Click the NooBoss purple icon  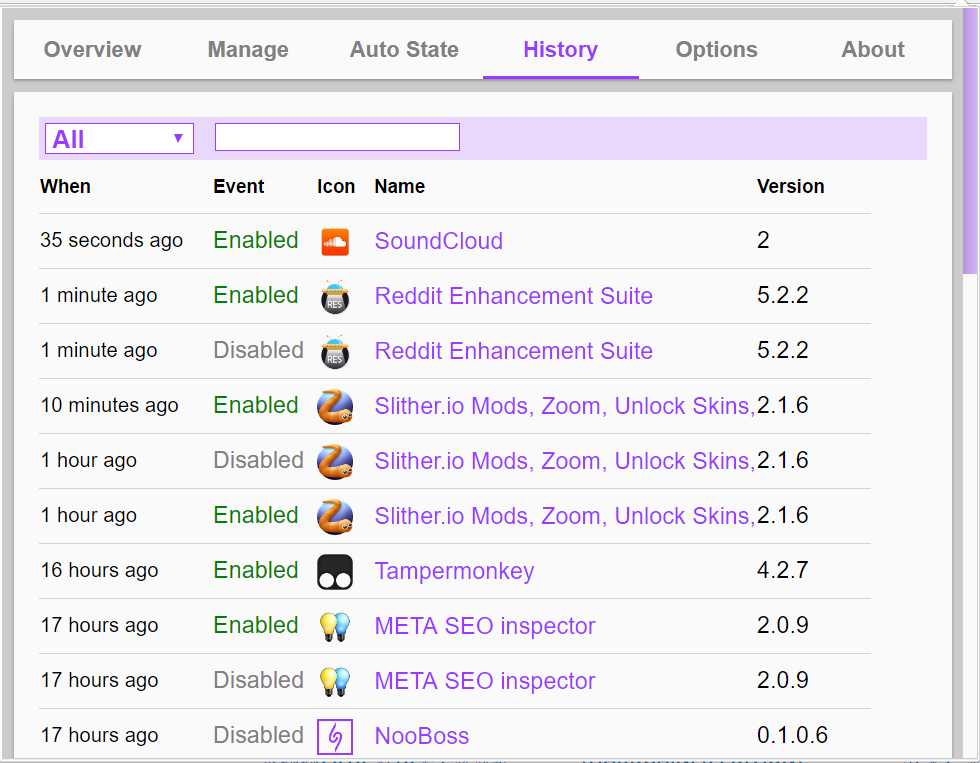click(x=335, y=737)
